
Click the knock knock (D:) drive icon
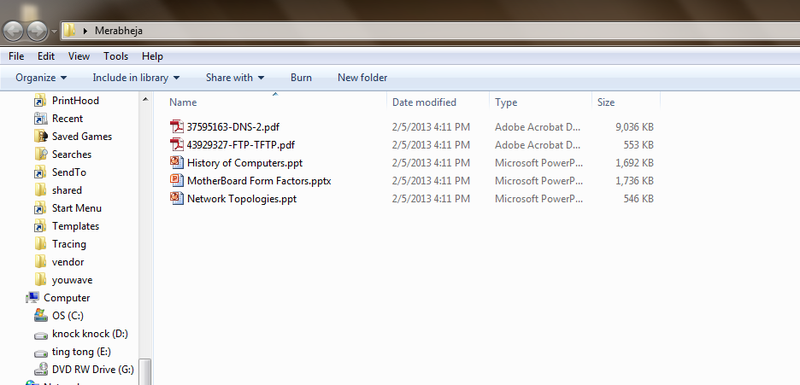pyautogui.click(x=41, y=335)
